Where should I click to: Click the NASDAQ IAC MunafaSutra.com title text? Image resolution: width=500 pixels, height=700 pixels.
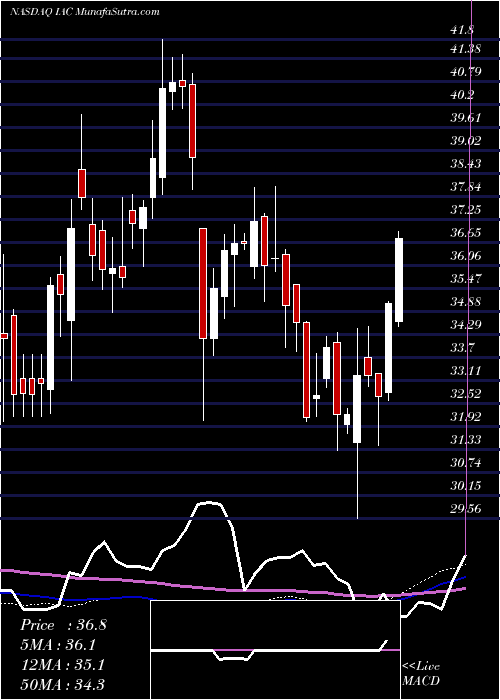[84, 12]
